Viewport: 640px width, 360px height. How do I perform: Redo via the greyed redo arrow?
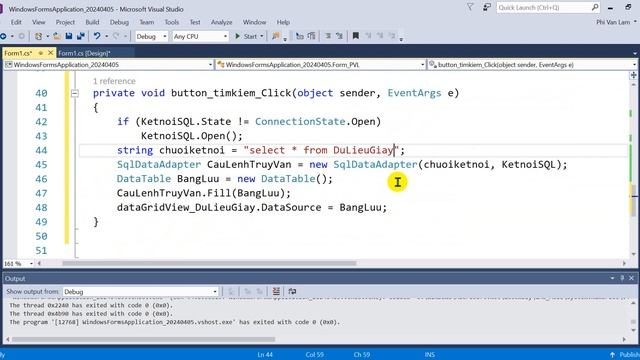[x=116, y=36]
